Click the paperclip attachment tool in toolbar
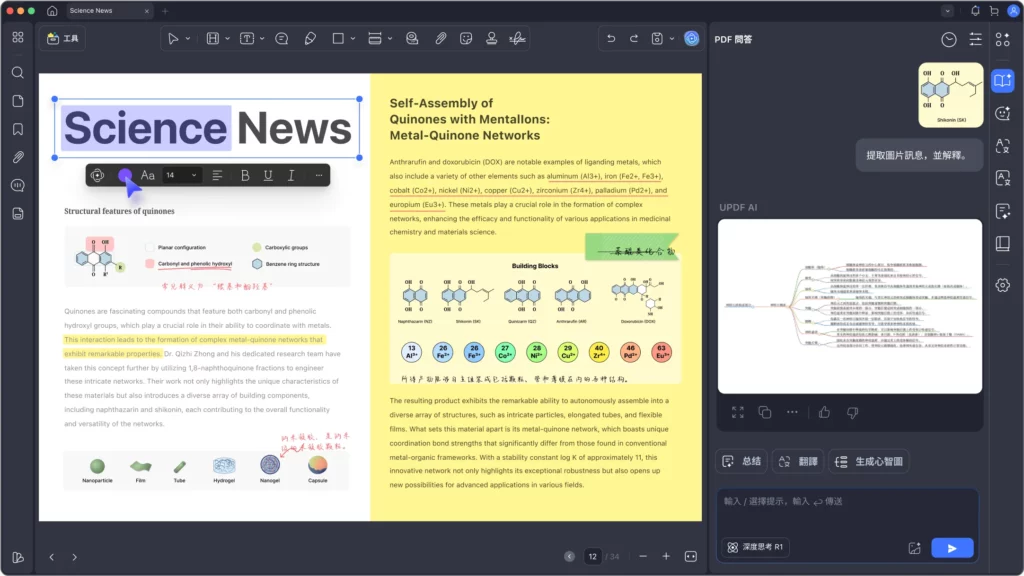This screenshot has width=1024, height=576. 440,38
